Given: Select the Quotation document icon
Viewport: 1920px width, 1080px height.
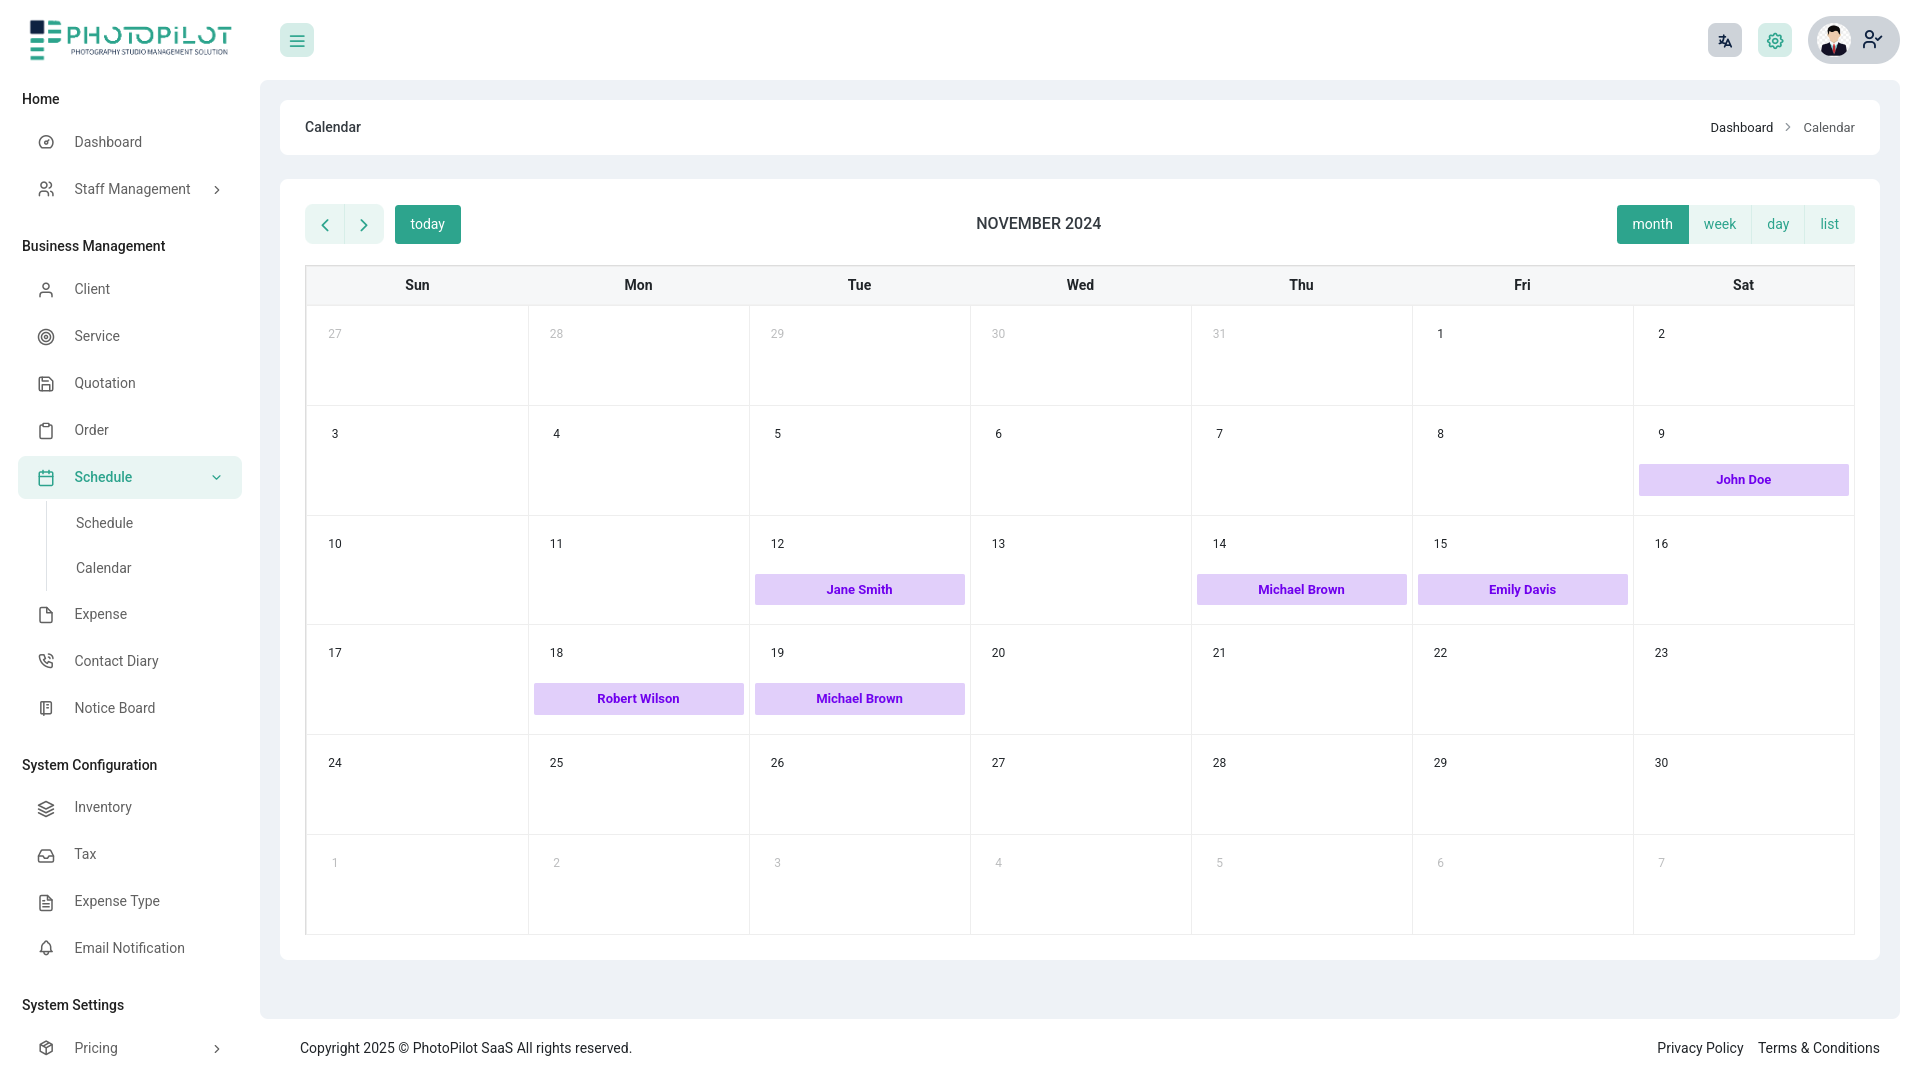Looking at the screenshot, I should coord(46,383).
